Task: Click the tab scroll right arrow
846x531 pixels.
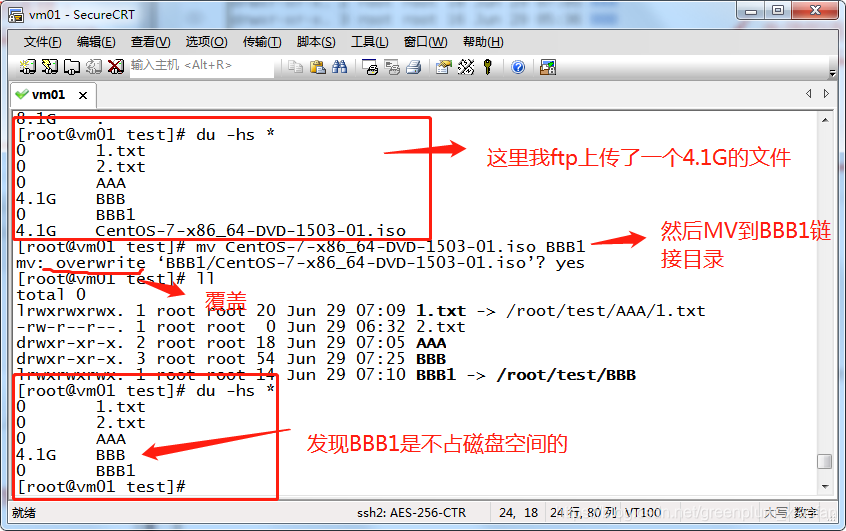Action: pos(826,94)
